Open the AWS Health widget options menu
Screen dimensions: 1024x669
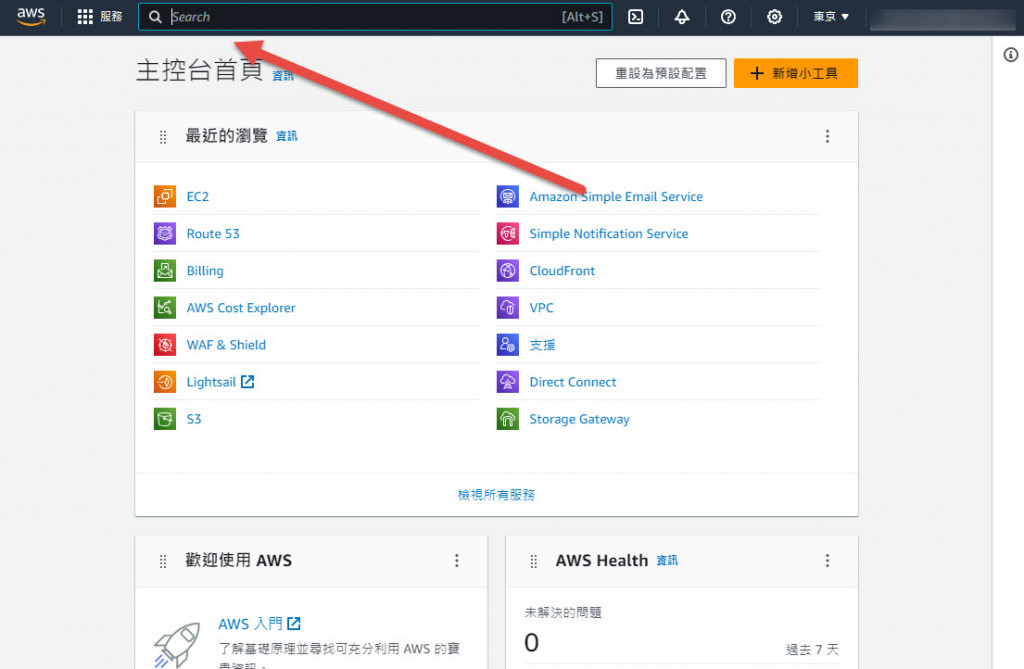click(x=827, y=561)
